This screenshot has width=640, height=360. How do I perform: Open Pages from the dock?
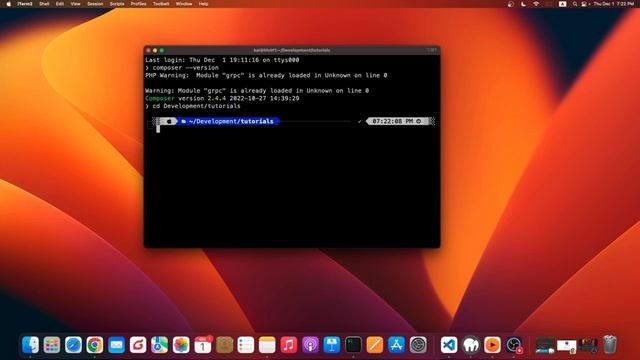coord(375,345)
